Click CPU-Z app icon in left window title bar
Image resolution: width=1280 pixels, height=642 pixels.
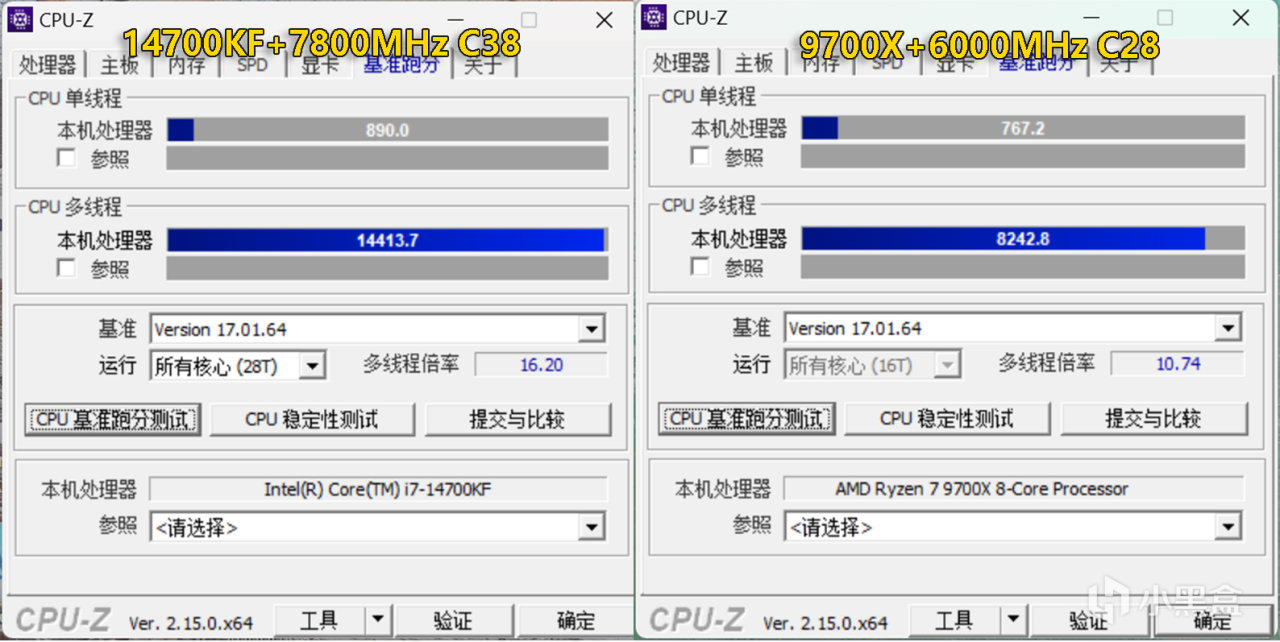(19, 19)
